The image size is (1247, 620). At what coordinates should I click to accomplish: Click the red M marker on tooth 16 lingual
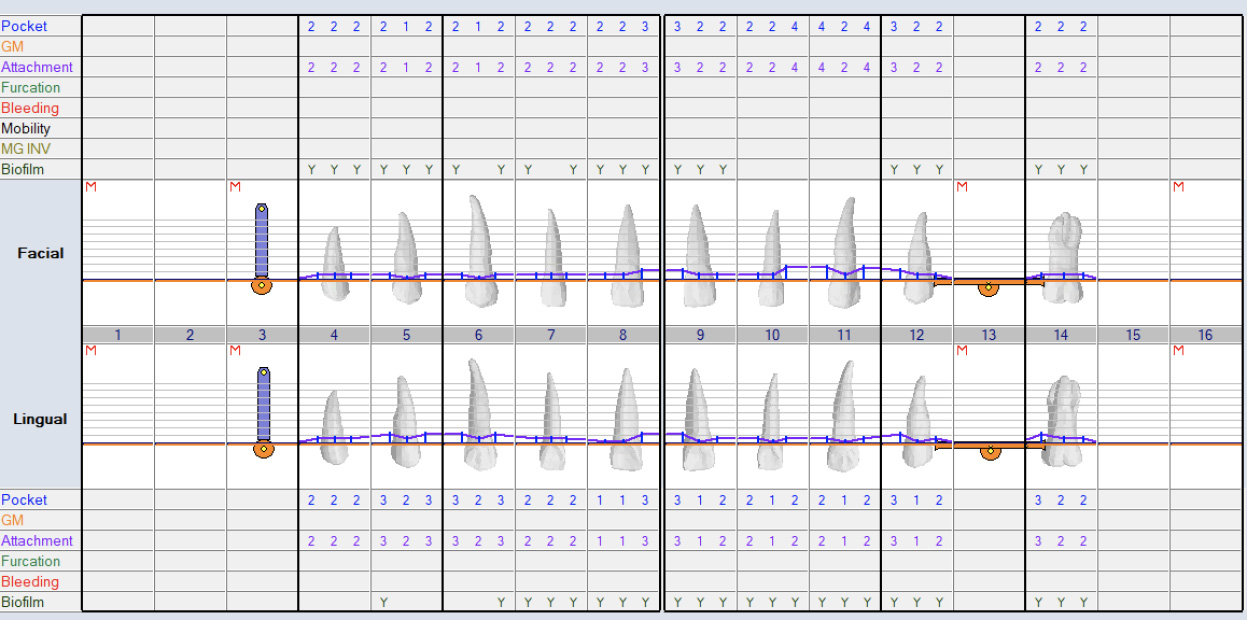tap(1178, 350)
